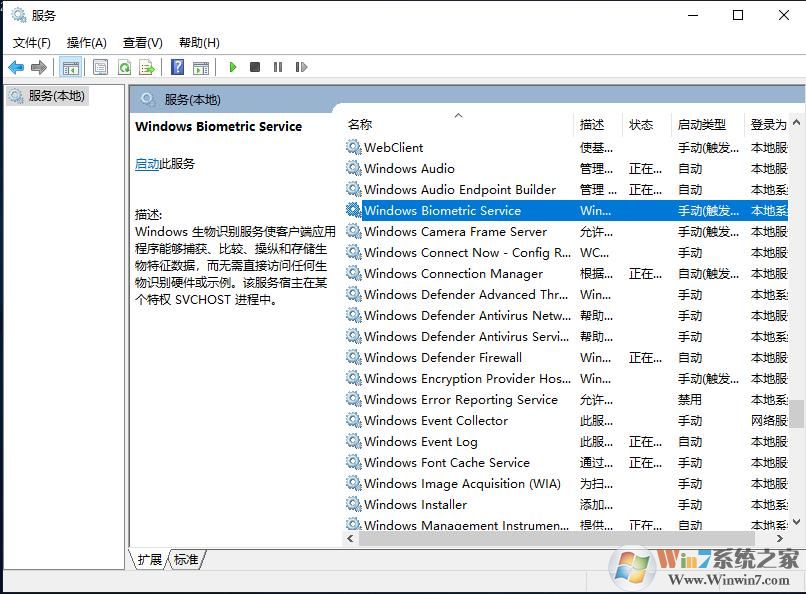
Task: Click the green Start service icon
Action: [x=233, y=67]
